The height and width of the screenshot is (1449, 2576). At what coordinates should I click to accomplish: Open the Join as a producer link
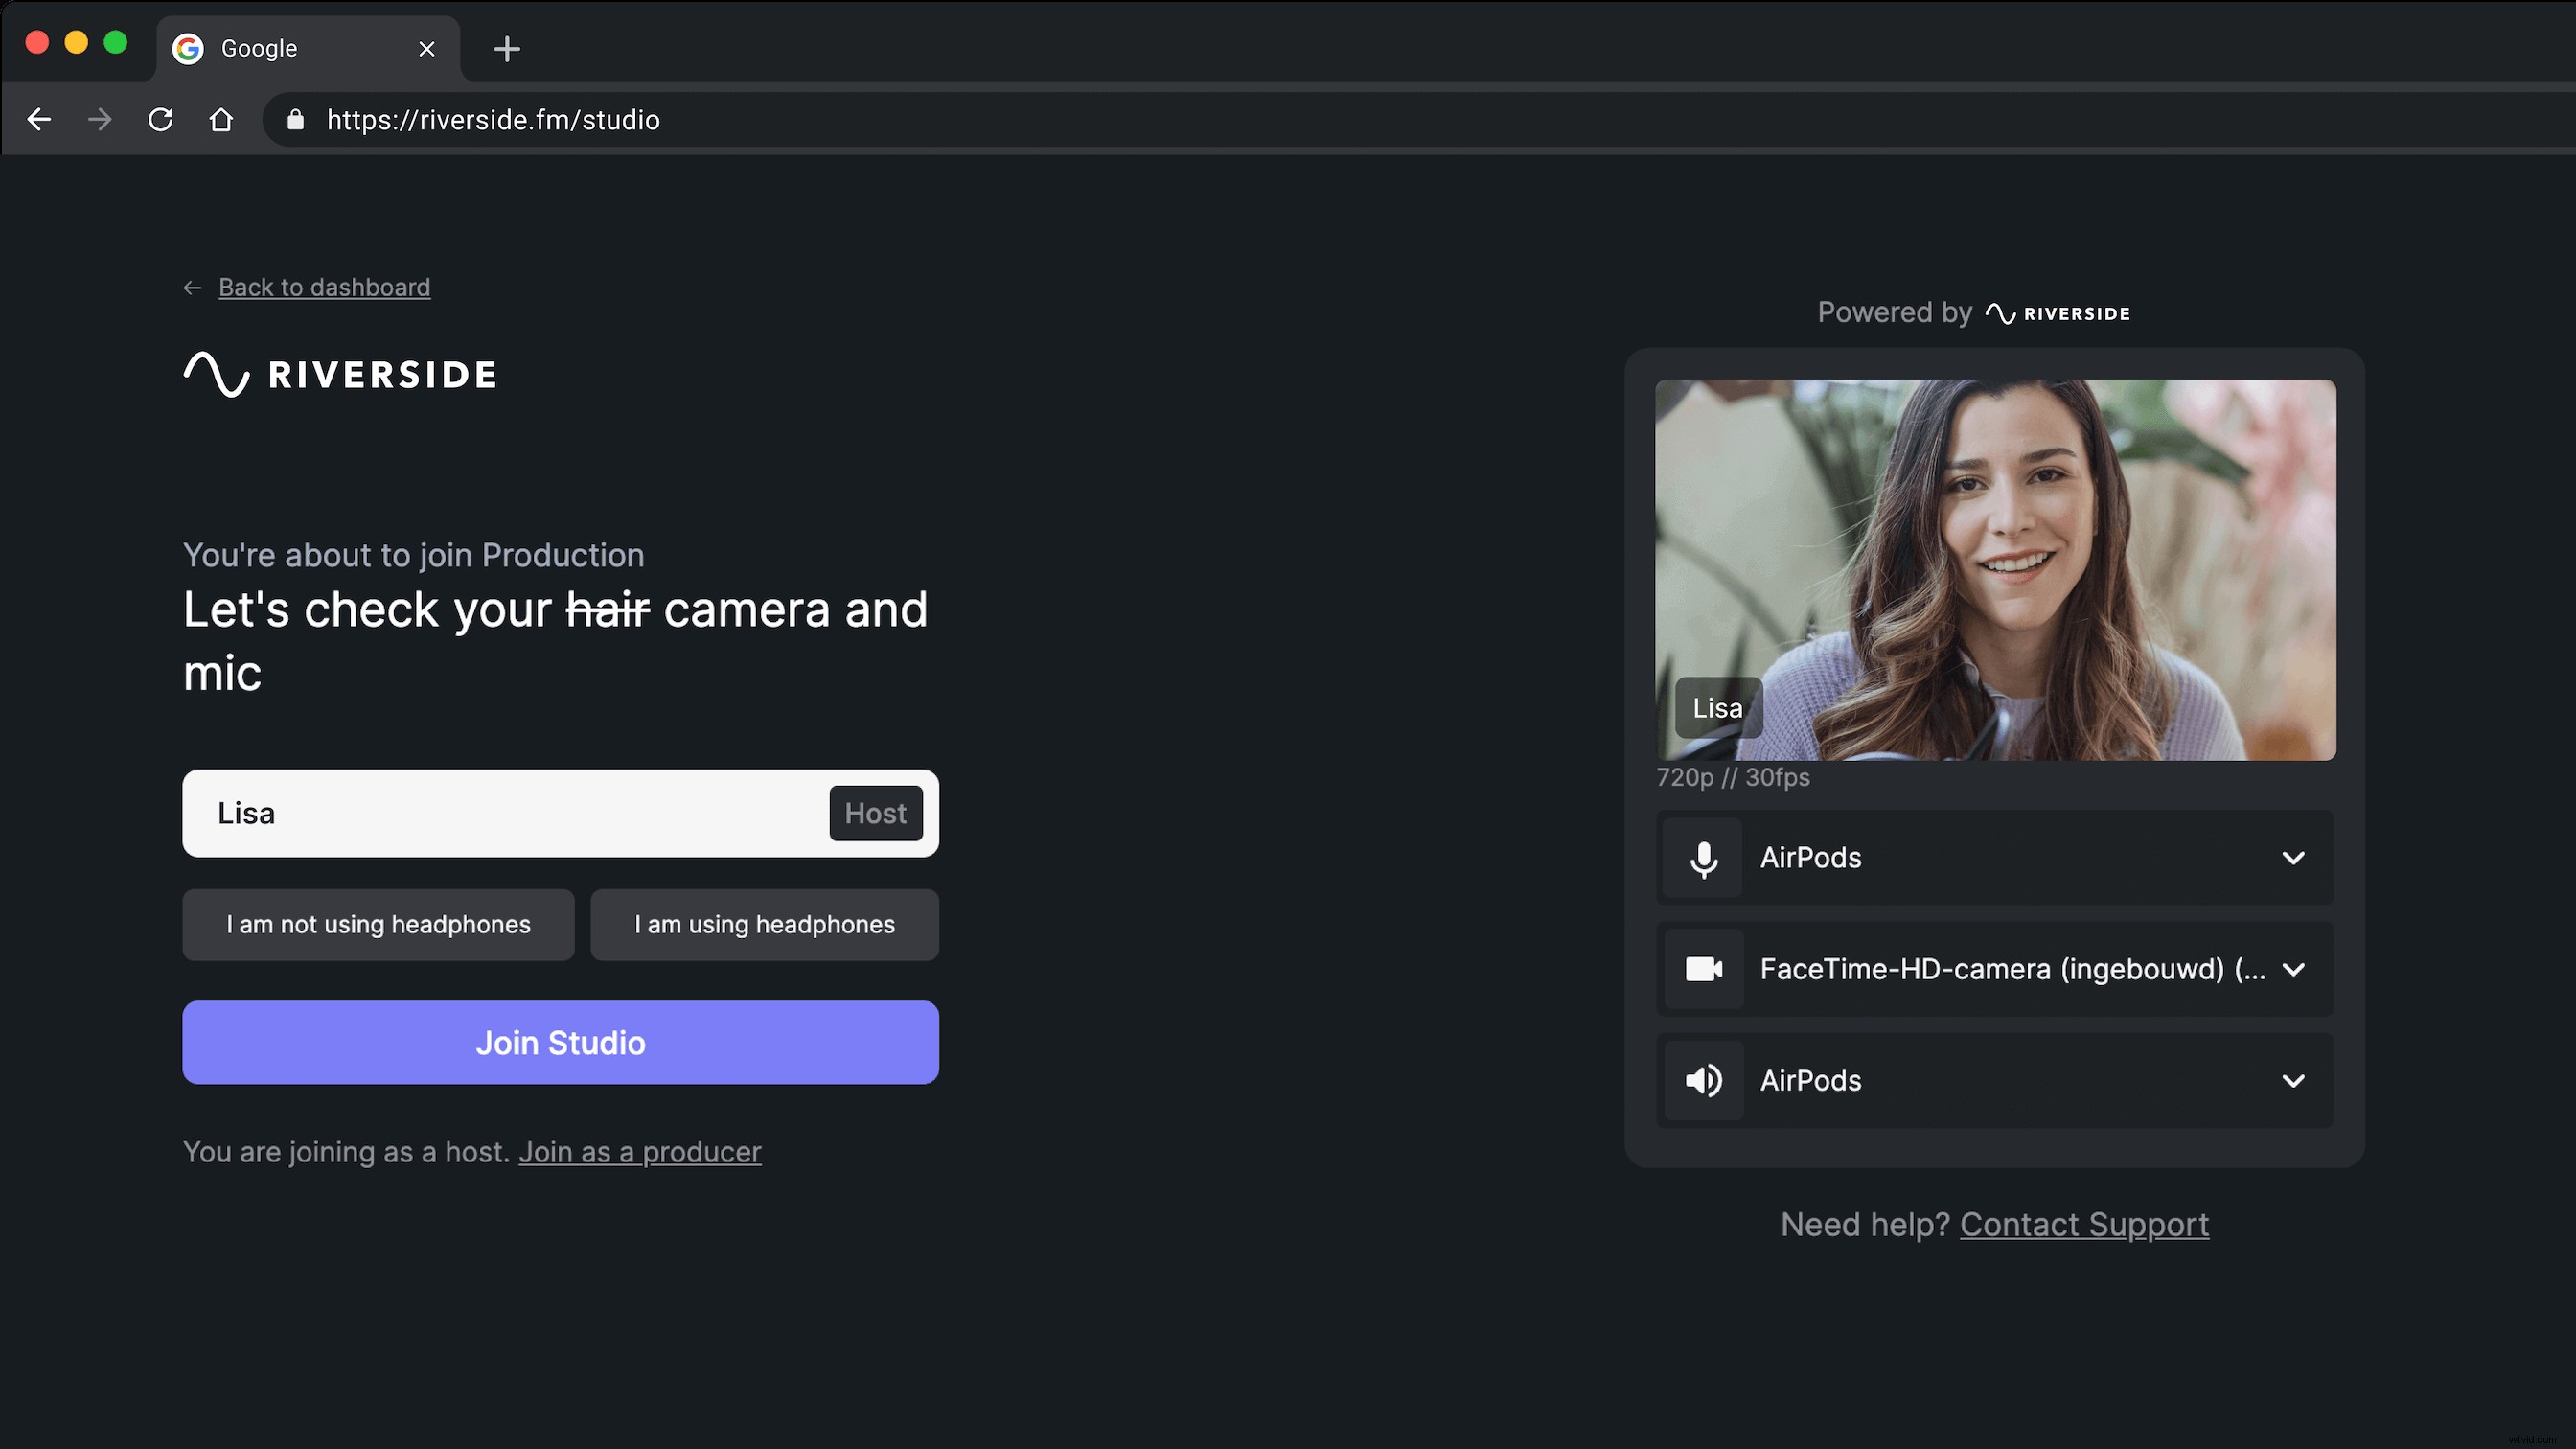(640, 1152)
